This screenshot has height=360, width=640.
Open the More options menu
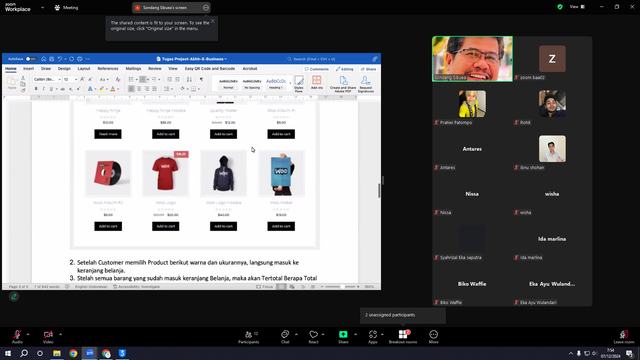tap(433, 337)
